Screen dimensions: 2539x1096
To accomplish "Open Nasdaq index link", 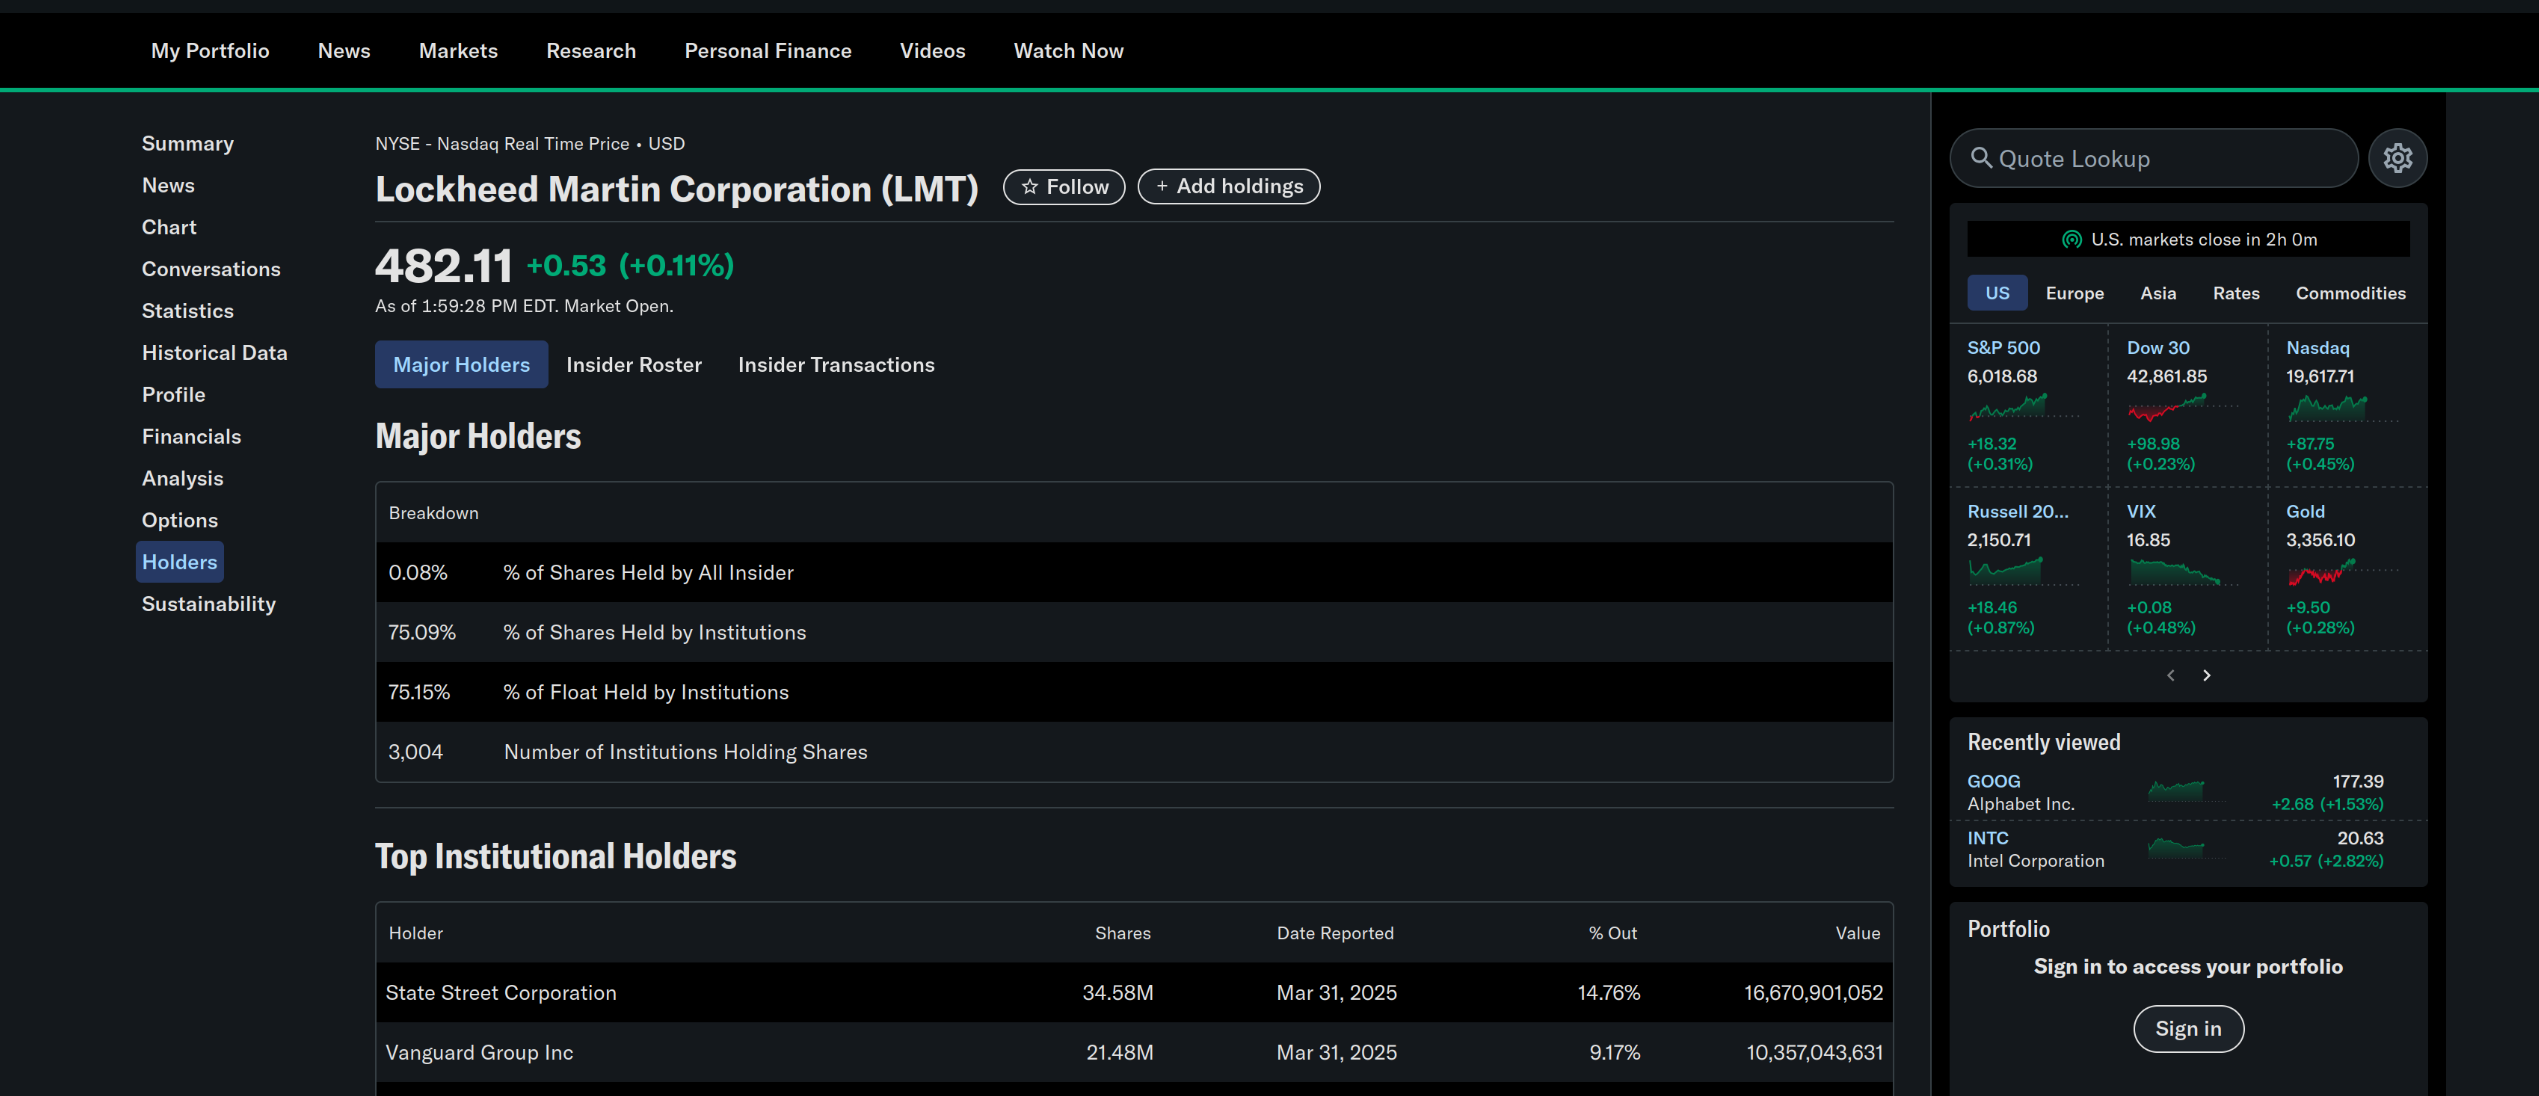I will 2318,348.
